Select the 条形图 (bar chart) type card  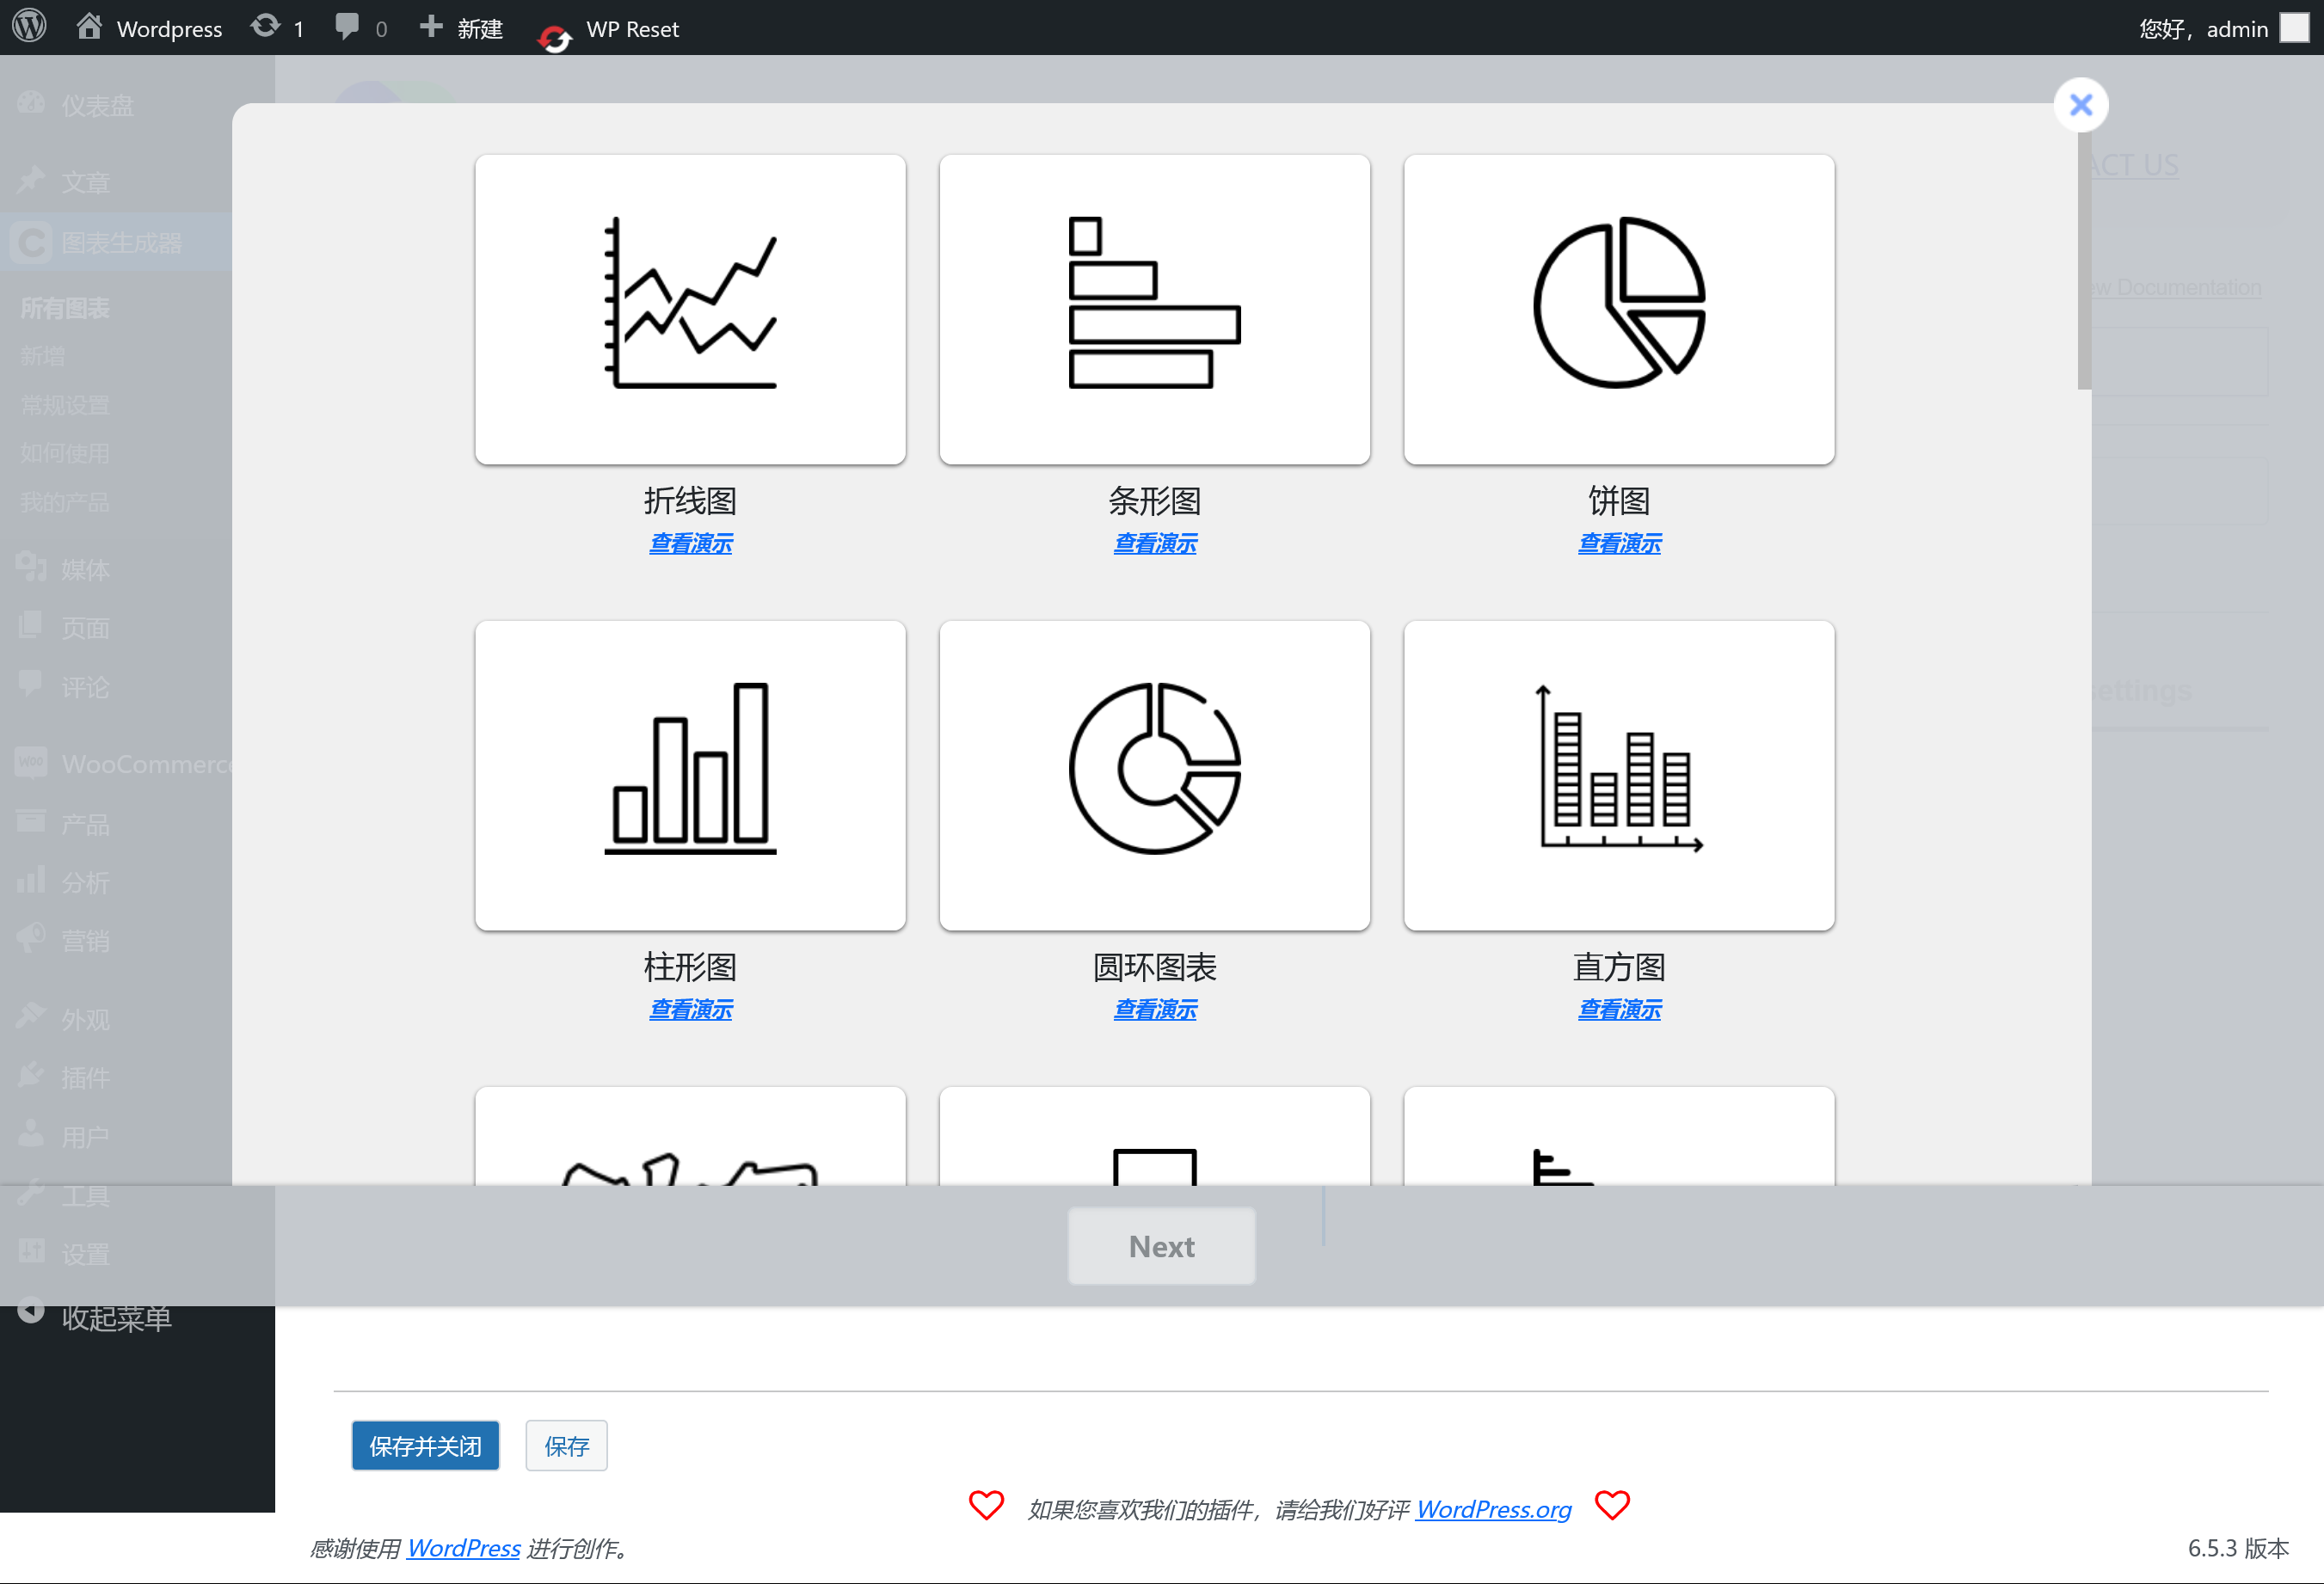point(1154,309)
